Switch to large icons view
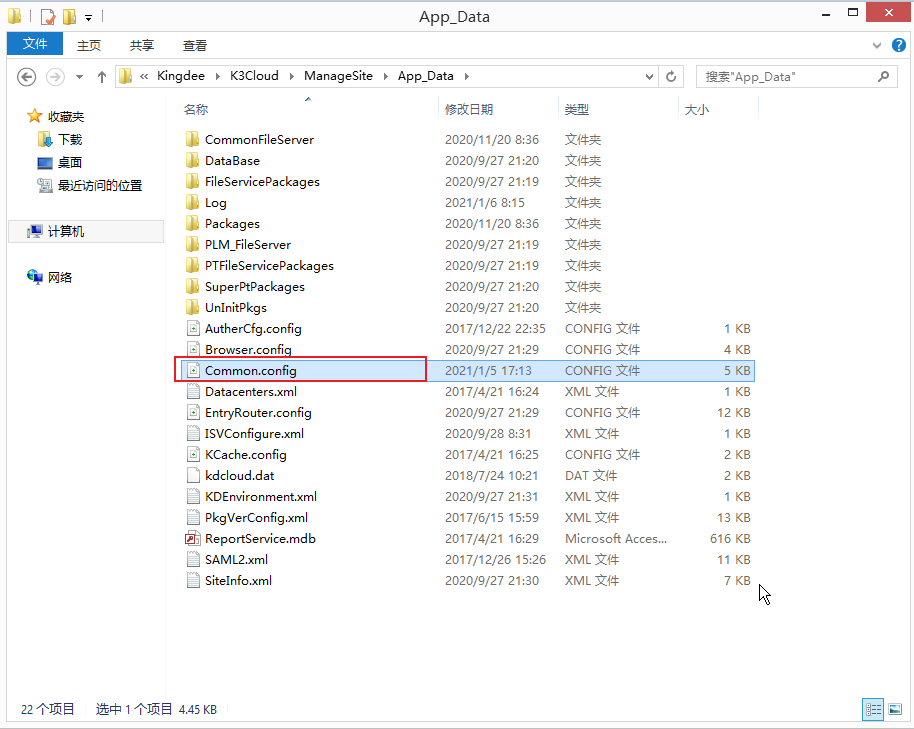Screen dimensions: 914x729 point(895,709)
